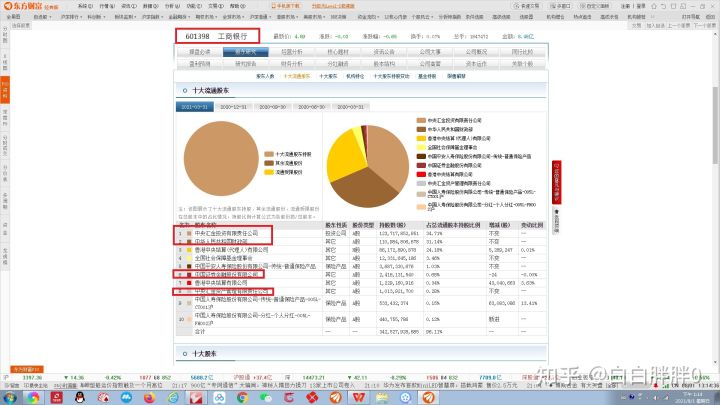The height and width of the screenshot is (405, 720).
Task: Jump to 股东人数 section link
Action: pyautogui.click(x=265, y=76)
